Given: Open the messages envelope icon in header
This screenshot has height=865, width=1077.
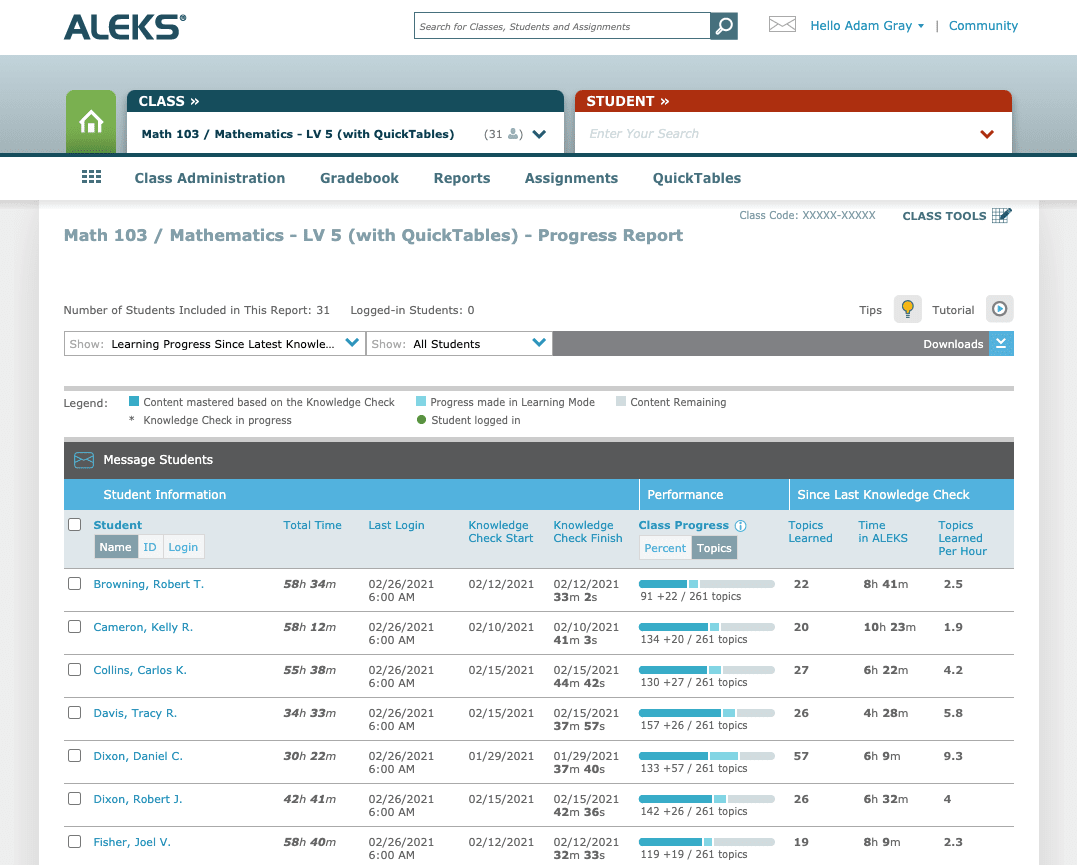Looking at the screenshot, I should pyautogui.click(x=782, y=25).
